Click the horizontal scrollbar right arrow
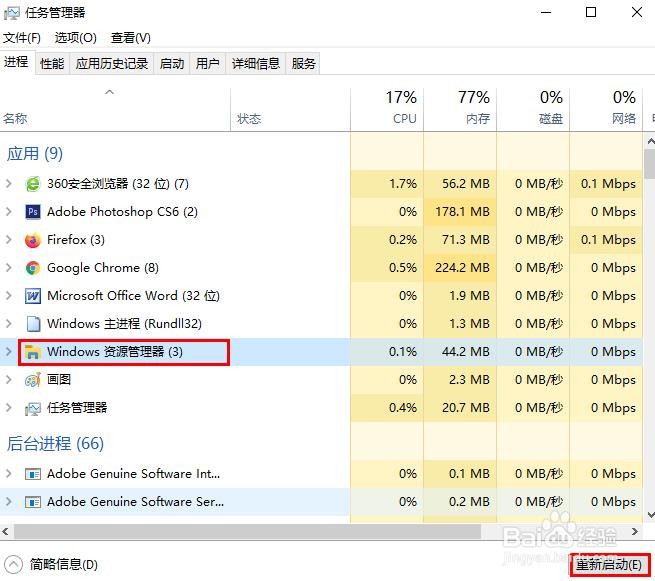The height and width of the screenshot is (581, 655). [635, 532]
